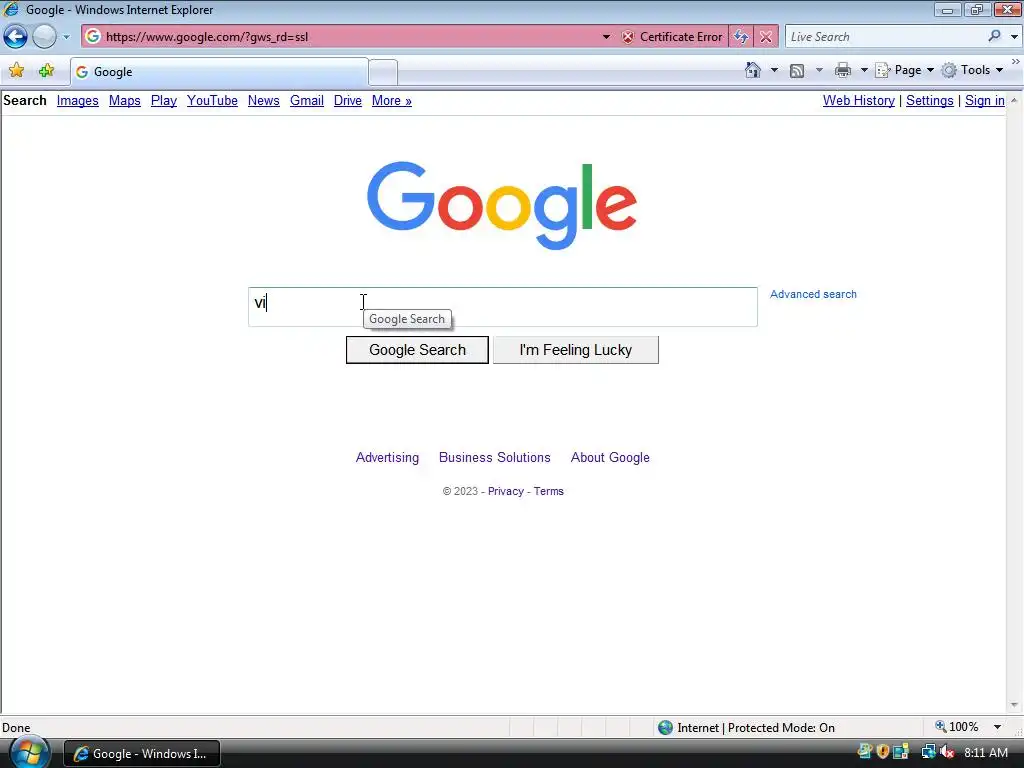Image resolution: width=1024 pixels, height=768 pixels.
Task: Open the Privacy link
Action: pyautogui.click(x=505, y=491)
